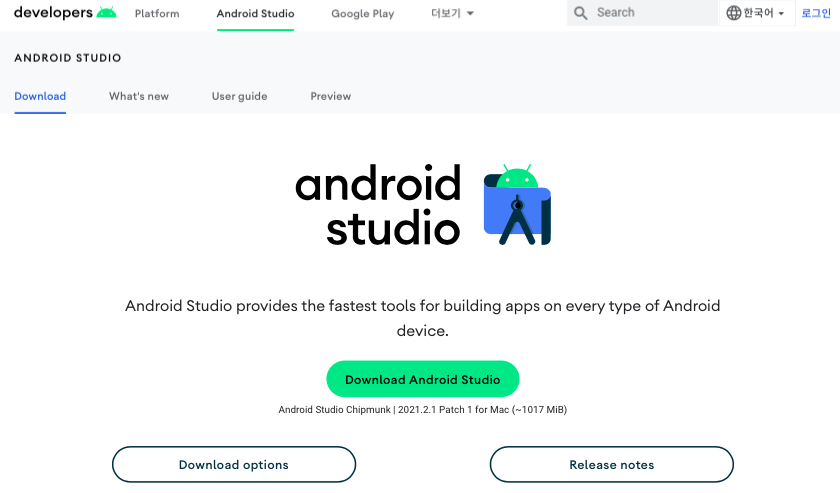Select Android Studio in top navigation
The image size is (840, 493).
point(256,13)
